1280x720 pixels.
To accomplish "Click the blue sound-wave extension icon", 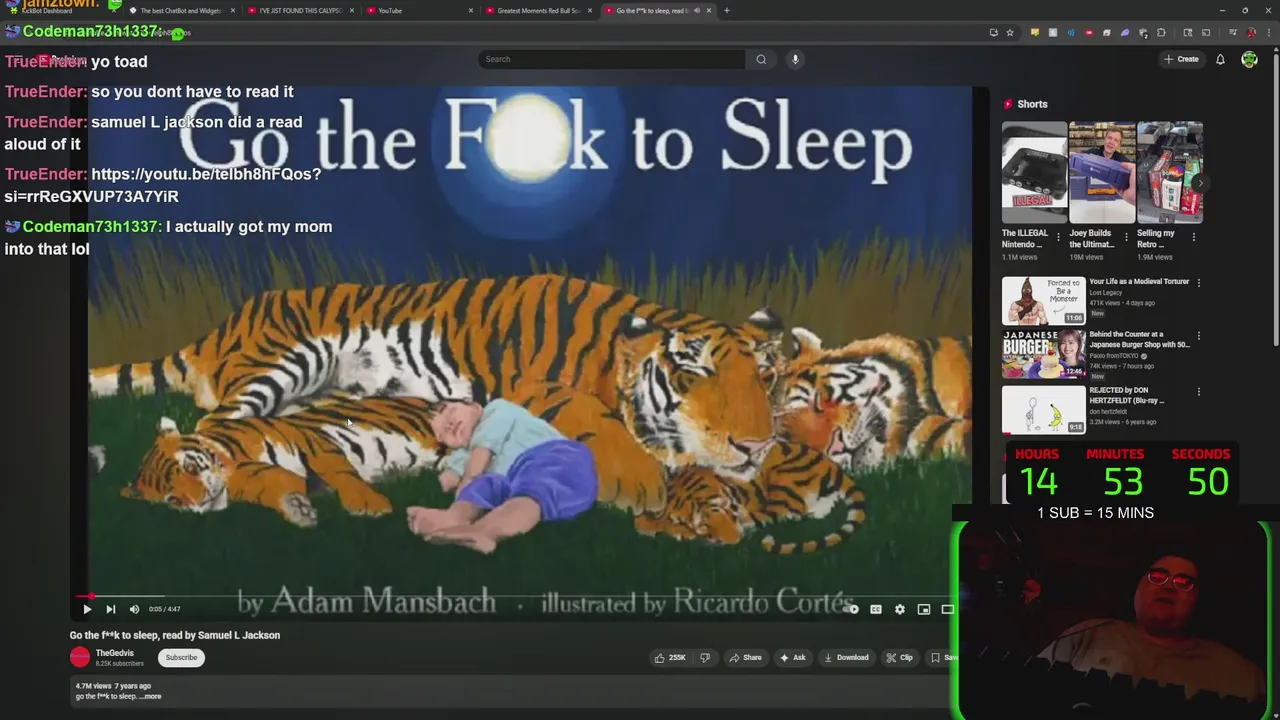I will [1071, 32].
